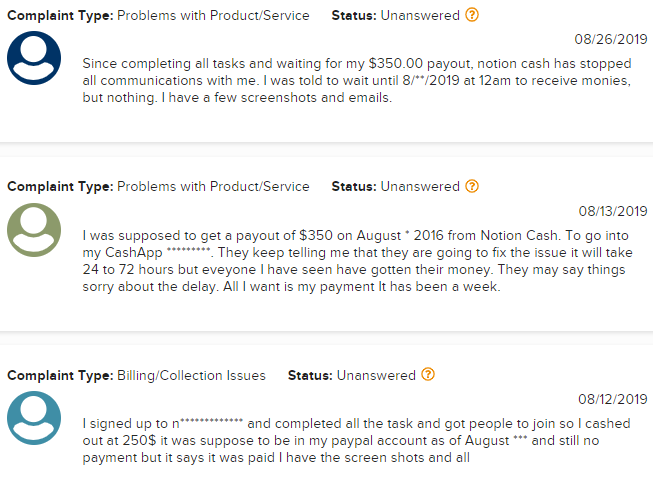Click help icon beside 08/13/2019 complaint status
This screenshot has height=483, width=653.
coord(472,186)
